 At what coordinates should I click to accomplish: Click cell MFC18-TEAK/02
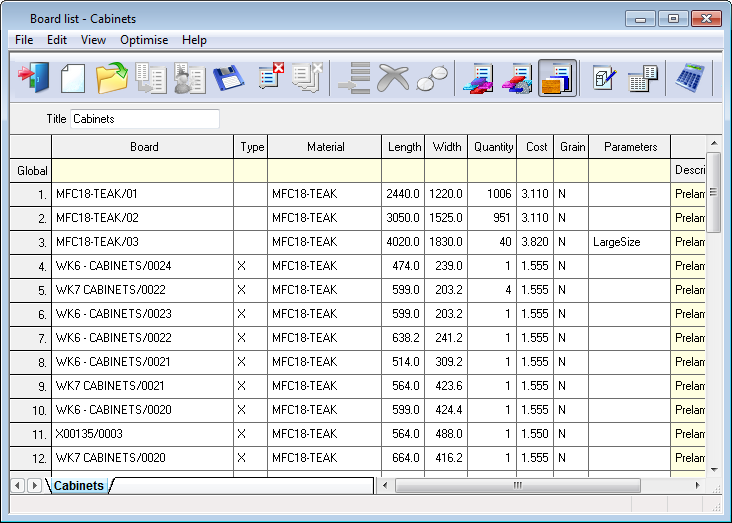pos(143,218)
